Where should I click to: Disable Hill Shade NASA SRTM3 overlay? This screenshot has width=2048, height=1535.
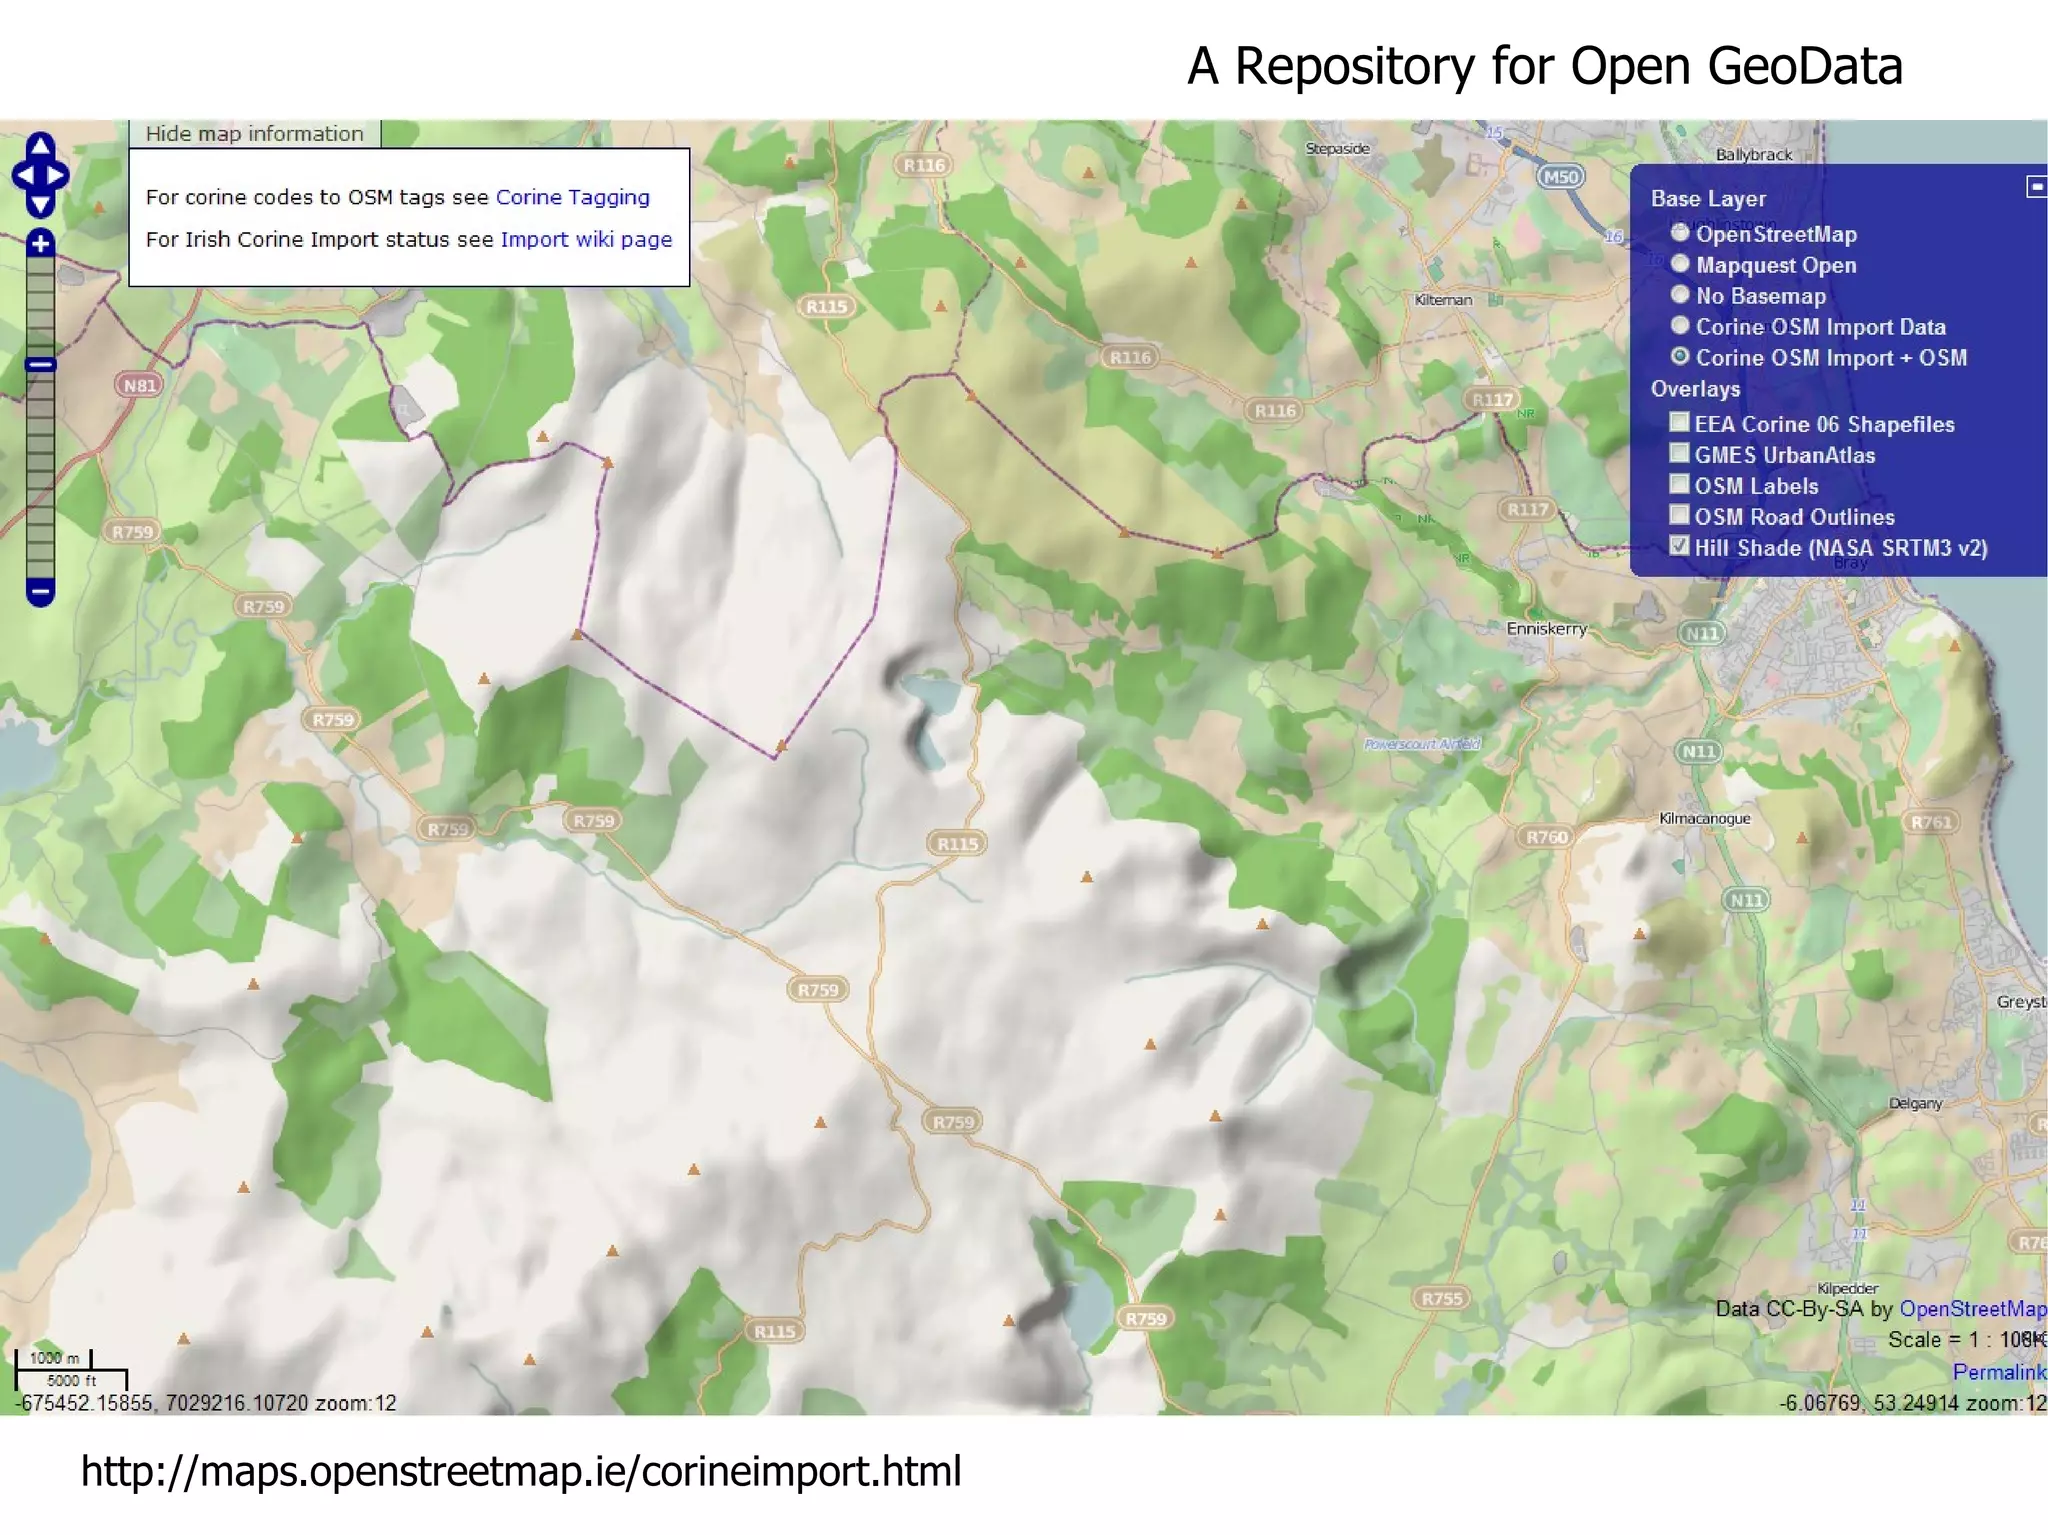[x=1680, y=547]
